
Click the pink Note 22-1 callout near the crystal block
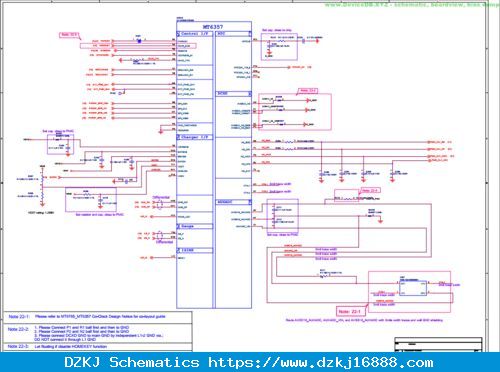[351, 312]
